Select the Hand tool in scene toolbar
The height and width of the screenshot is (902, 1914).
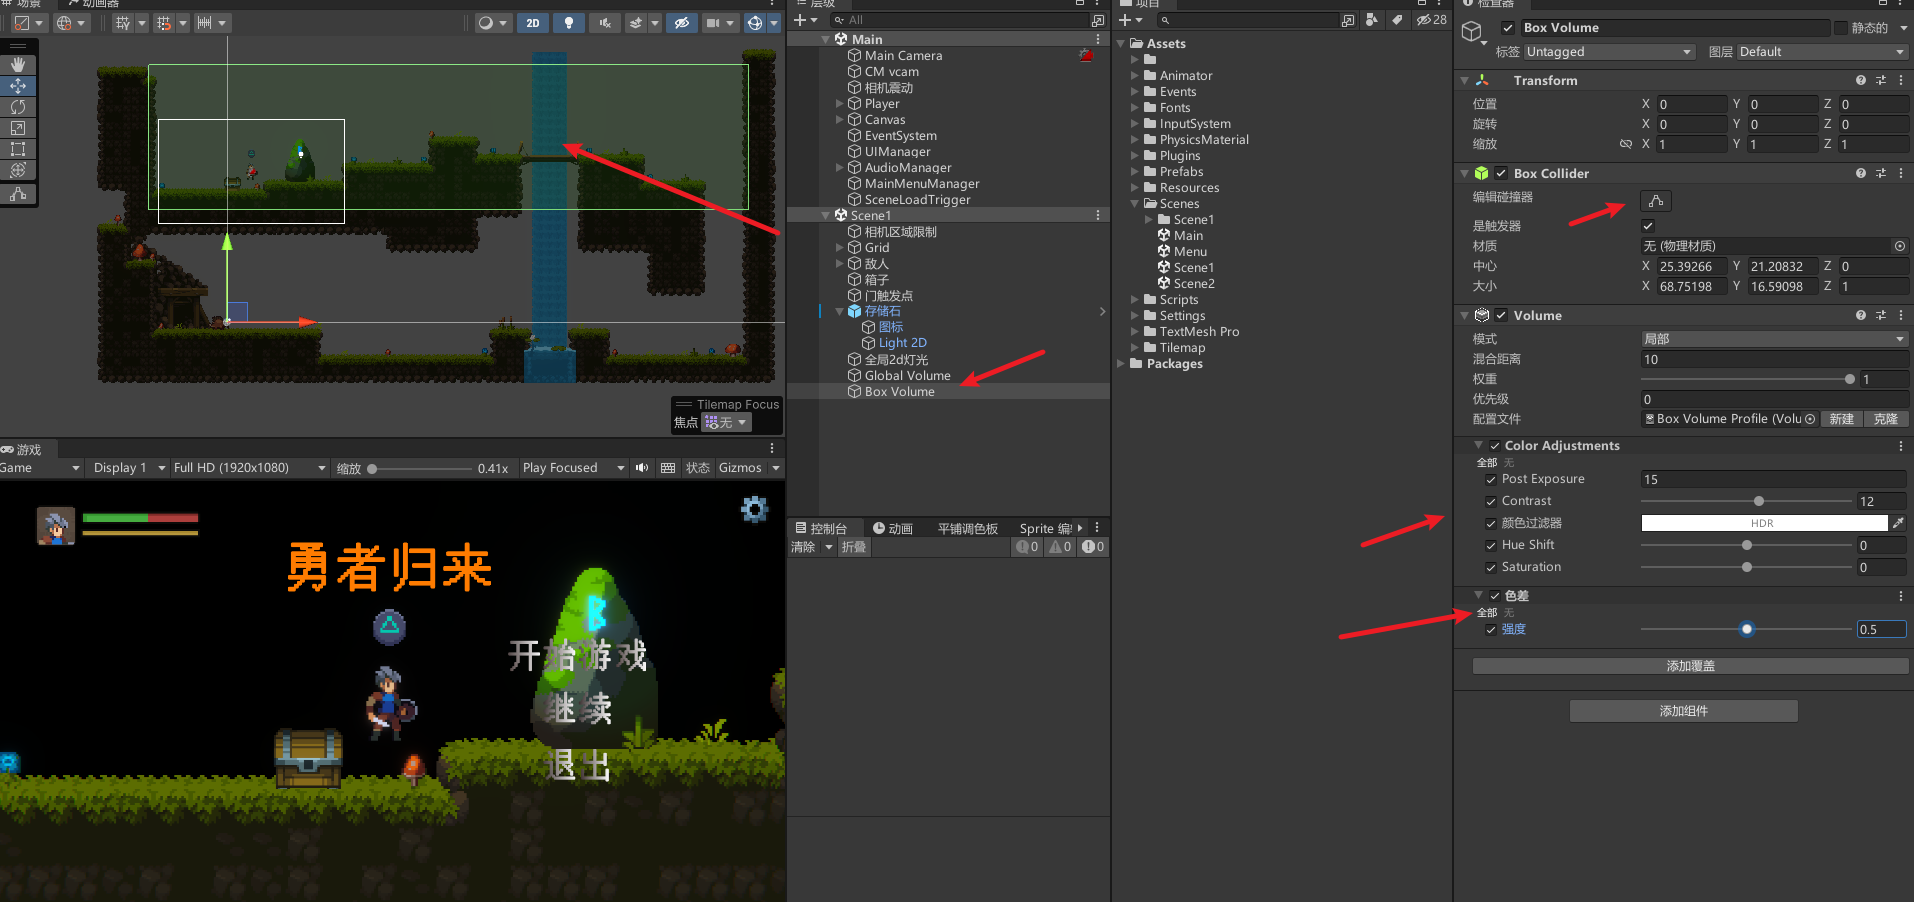(x=18, y=65)
